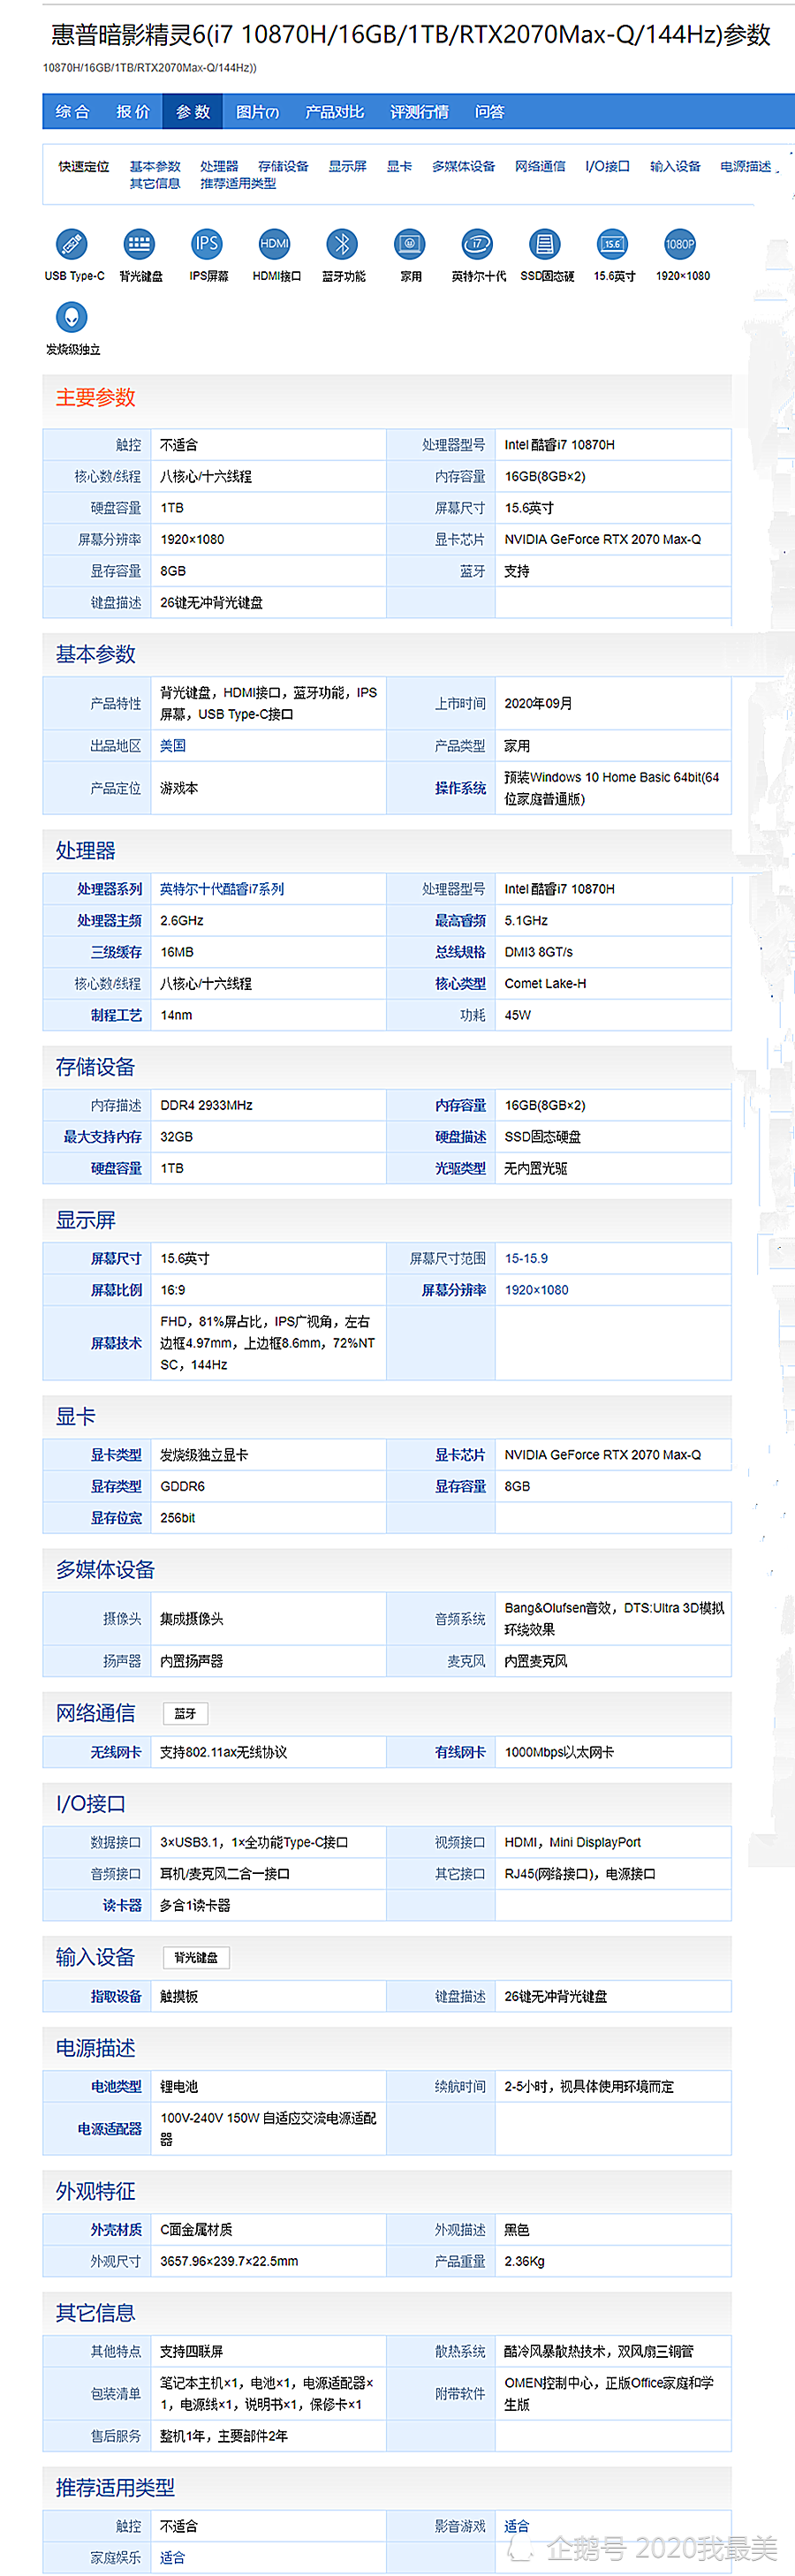Open the 问答 tab
This screenshot has width=795, height=2576.
point(489,112)
